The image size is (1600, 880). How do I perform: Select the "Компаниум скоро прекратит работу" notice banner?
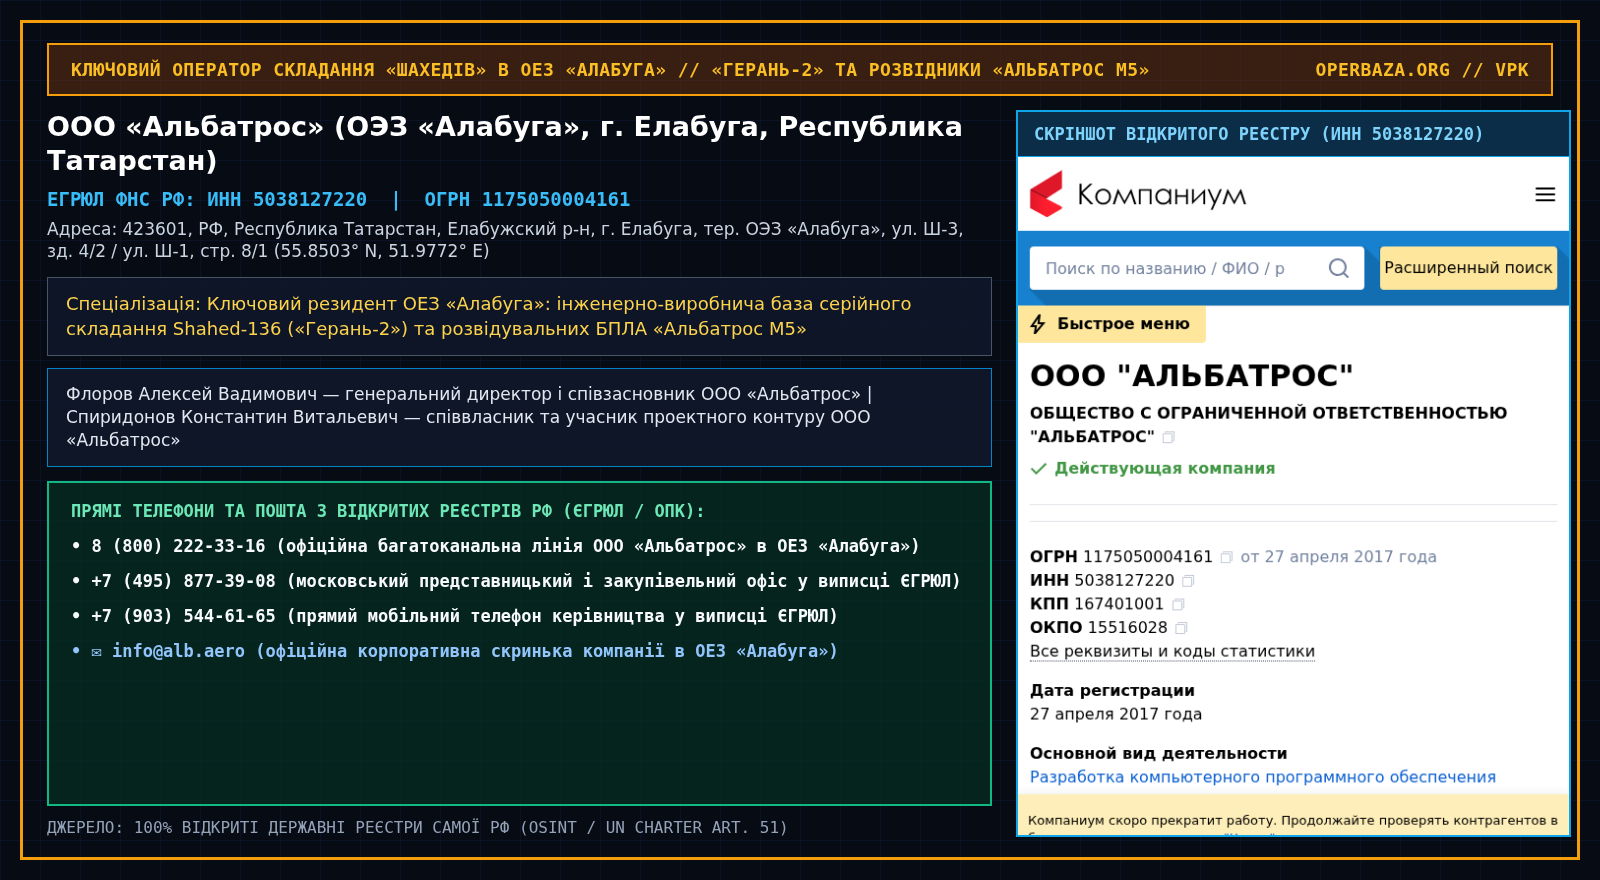point(1293,816)
